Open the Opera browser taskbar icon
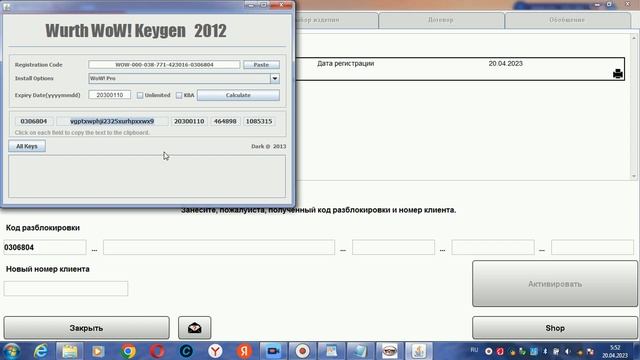 157,351
